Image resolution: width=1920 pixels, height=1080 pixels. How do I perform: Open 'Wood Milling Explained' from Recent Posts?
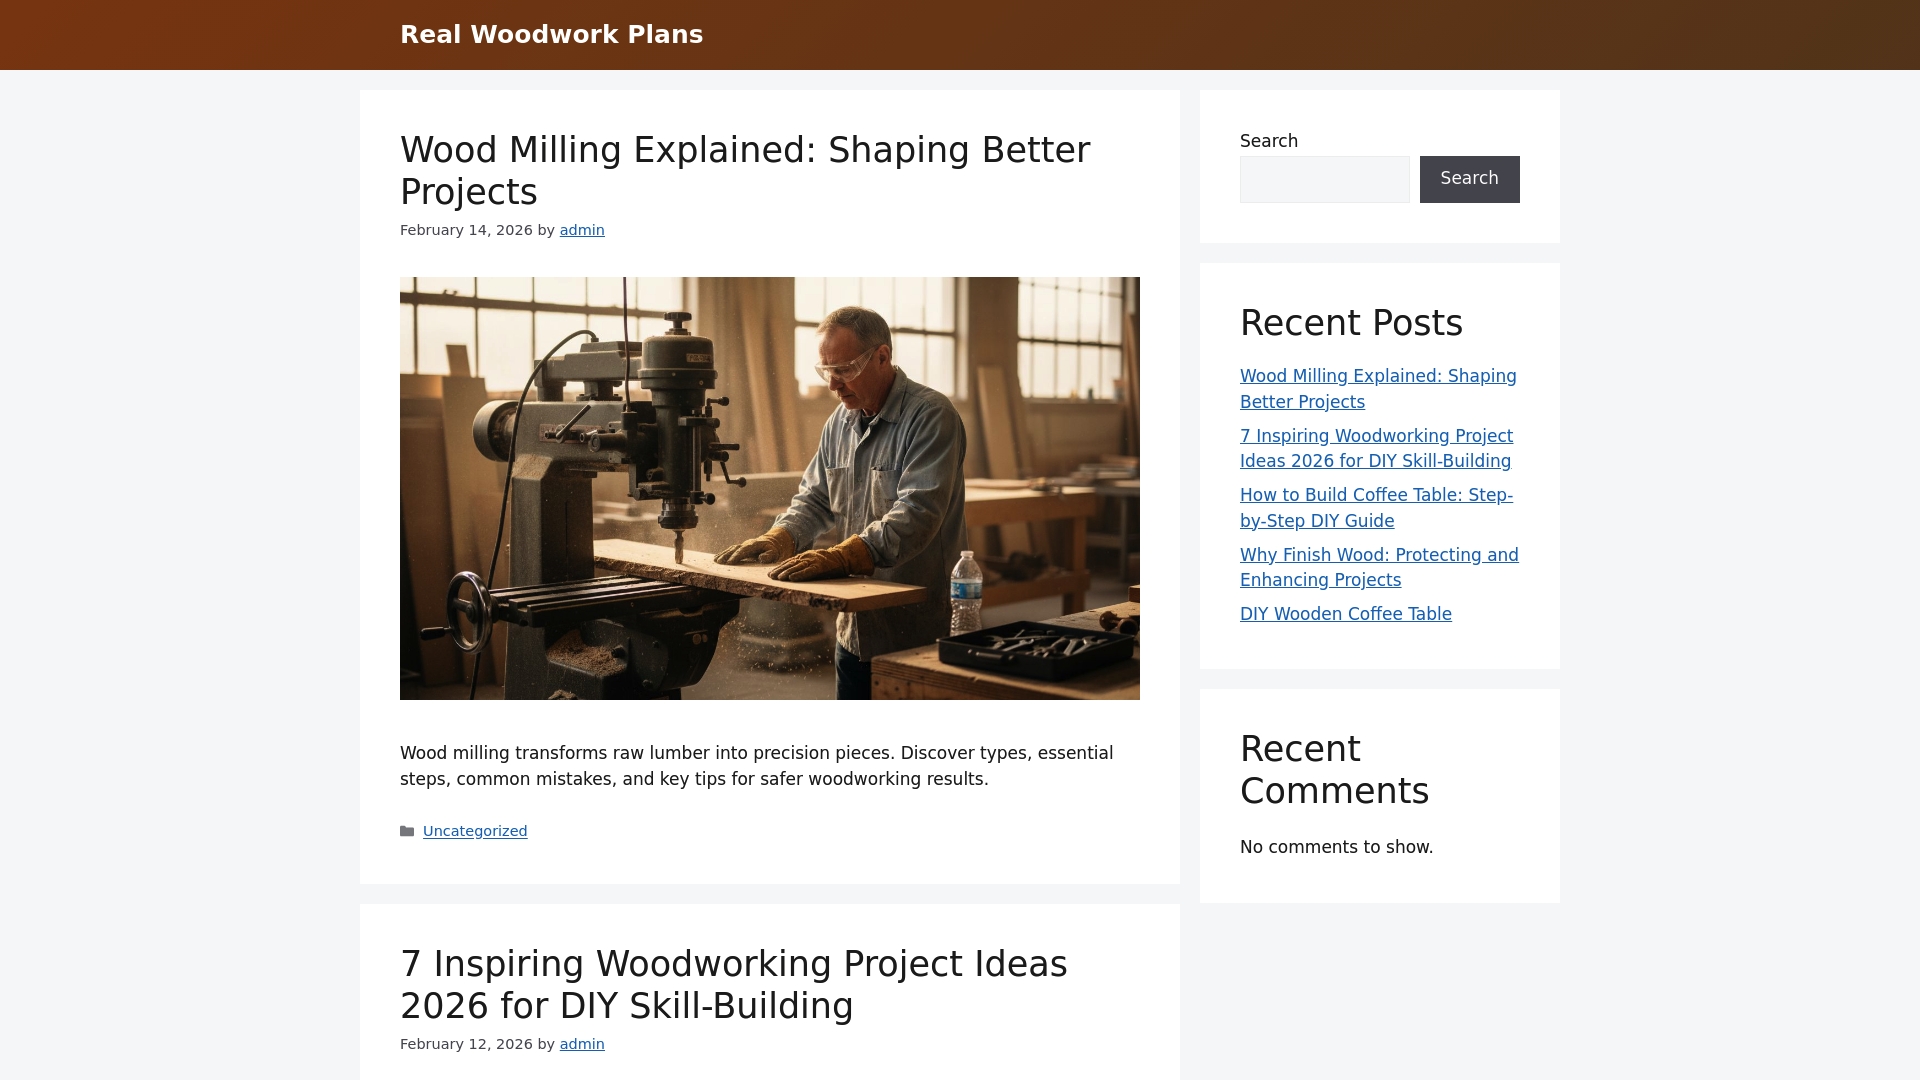(1378, 389)
